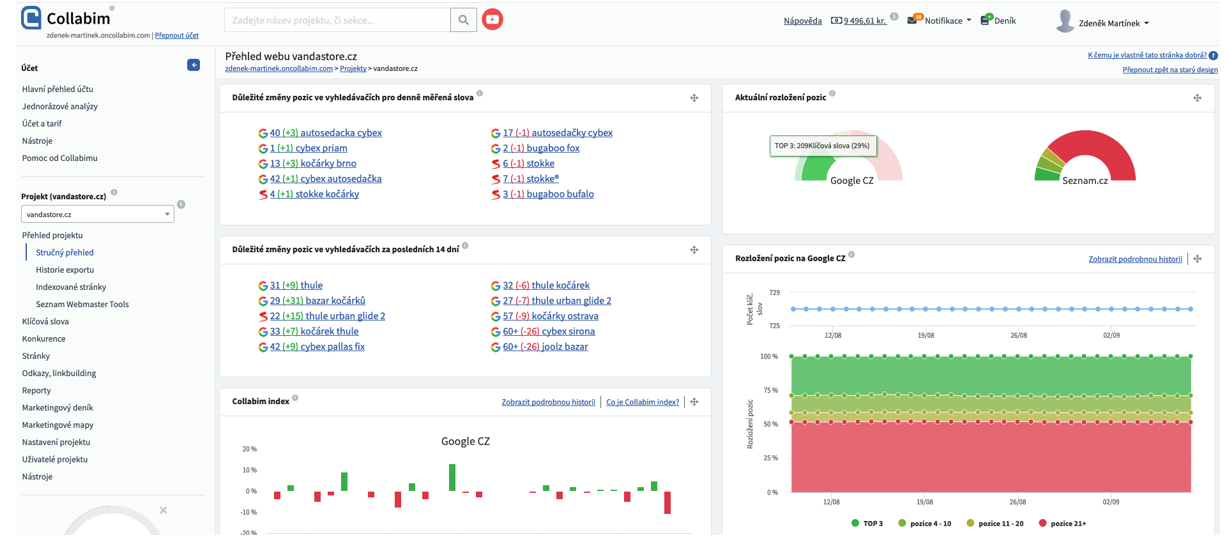1228x557 pixels.
Task: Open the red YouTube video icon
Action: click(x=492, y=19)
